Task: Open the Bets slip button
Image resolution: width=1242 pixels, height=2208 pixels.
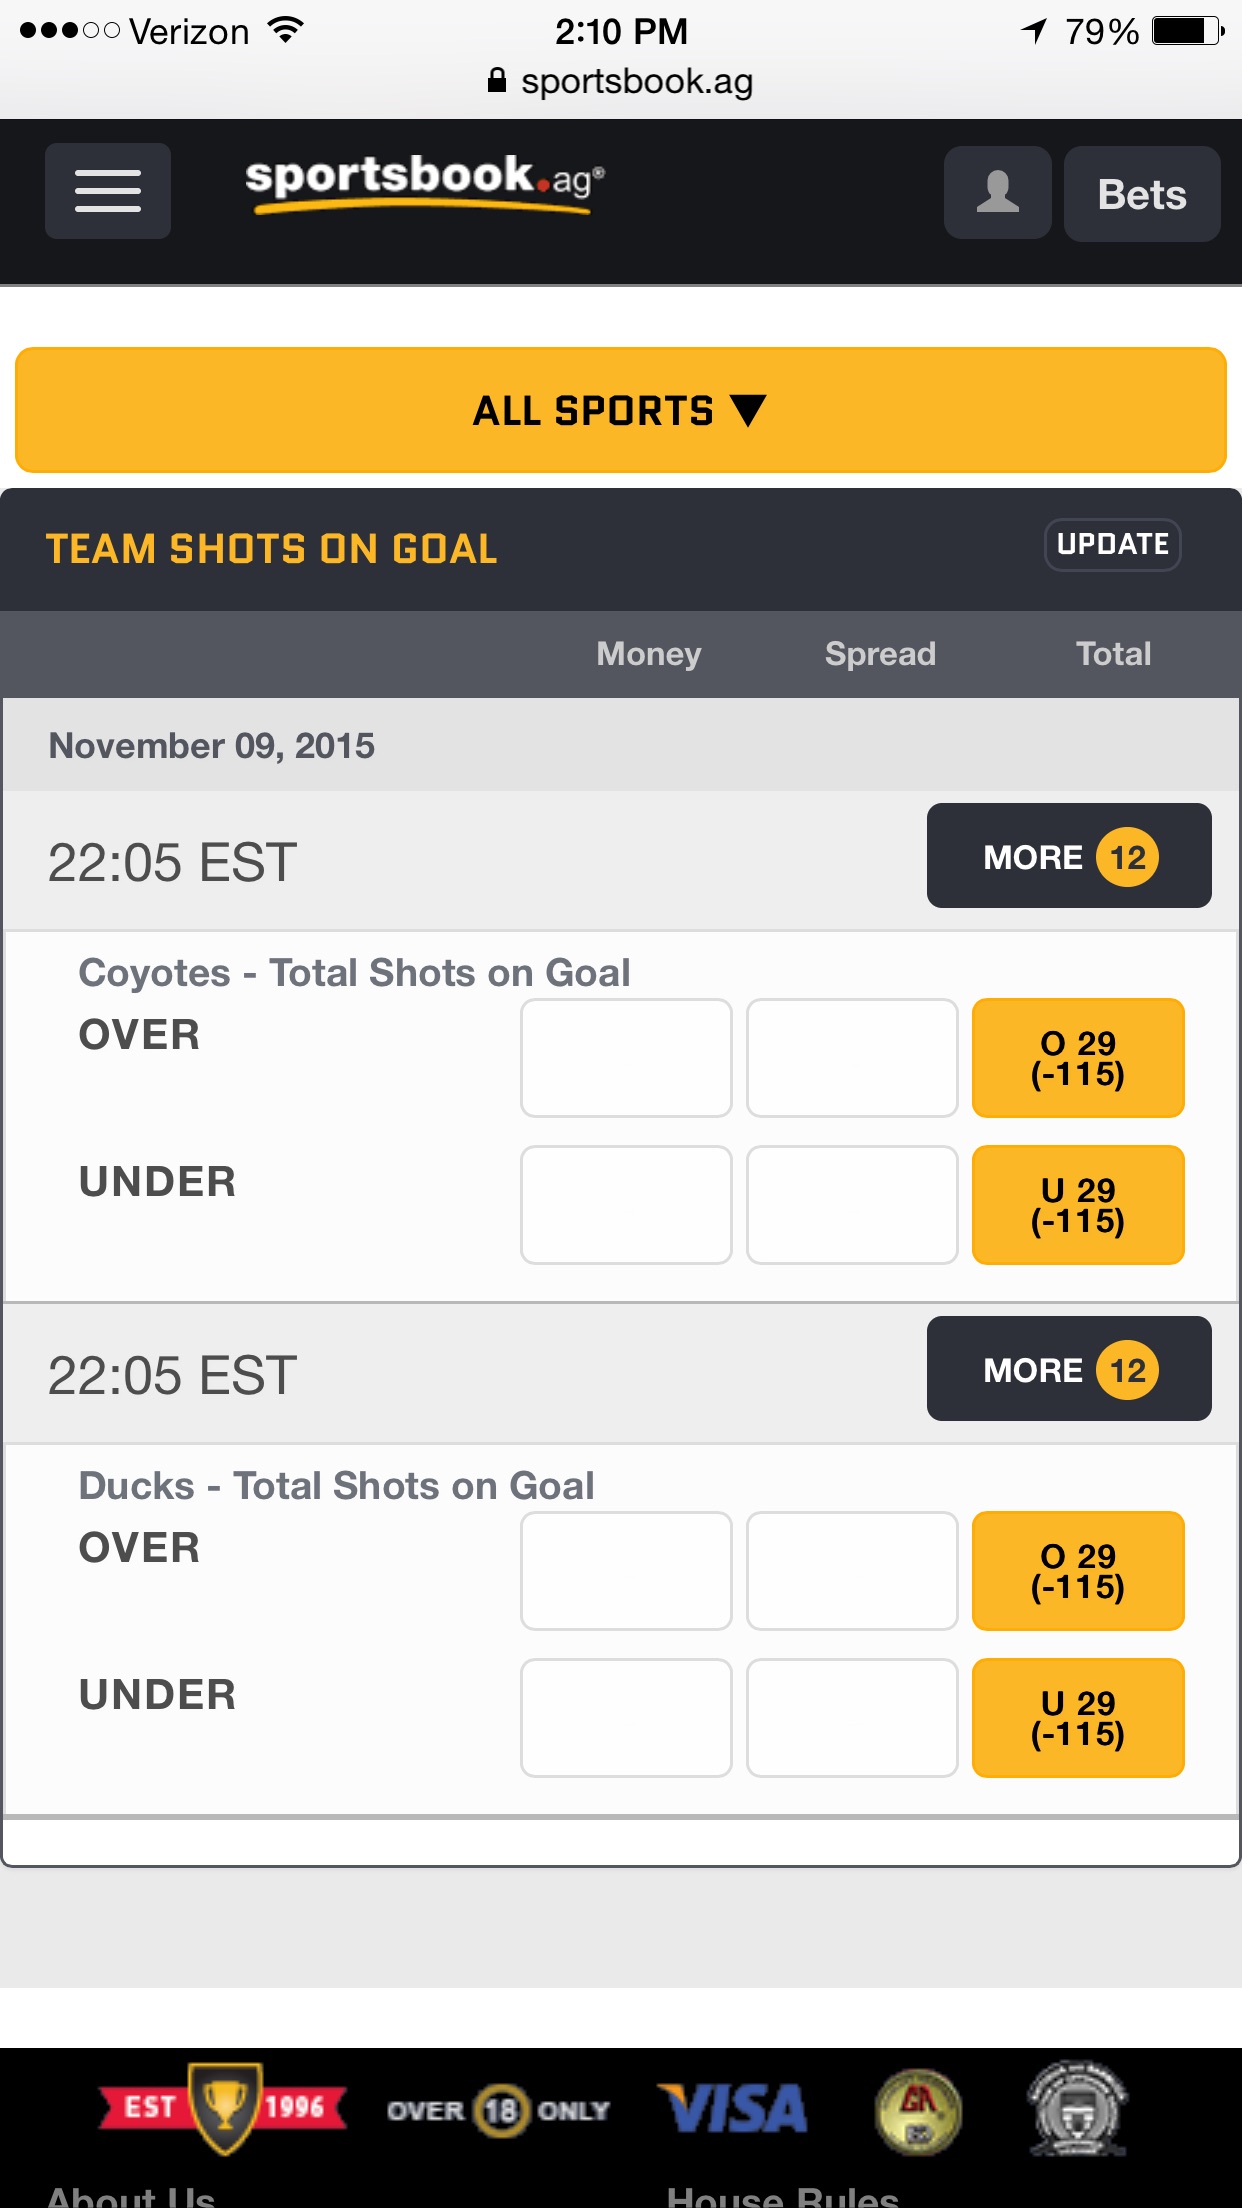Action: pos(1142,194)
